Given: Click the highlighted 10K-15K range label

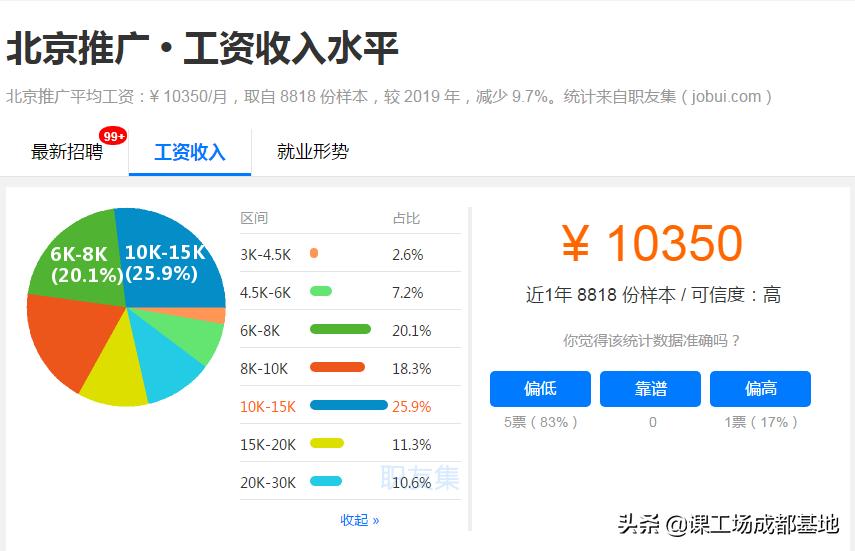Looking at the screenshot, I should click(x=268, y=406).
